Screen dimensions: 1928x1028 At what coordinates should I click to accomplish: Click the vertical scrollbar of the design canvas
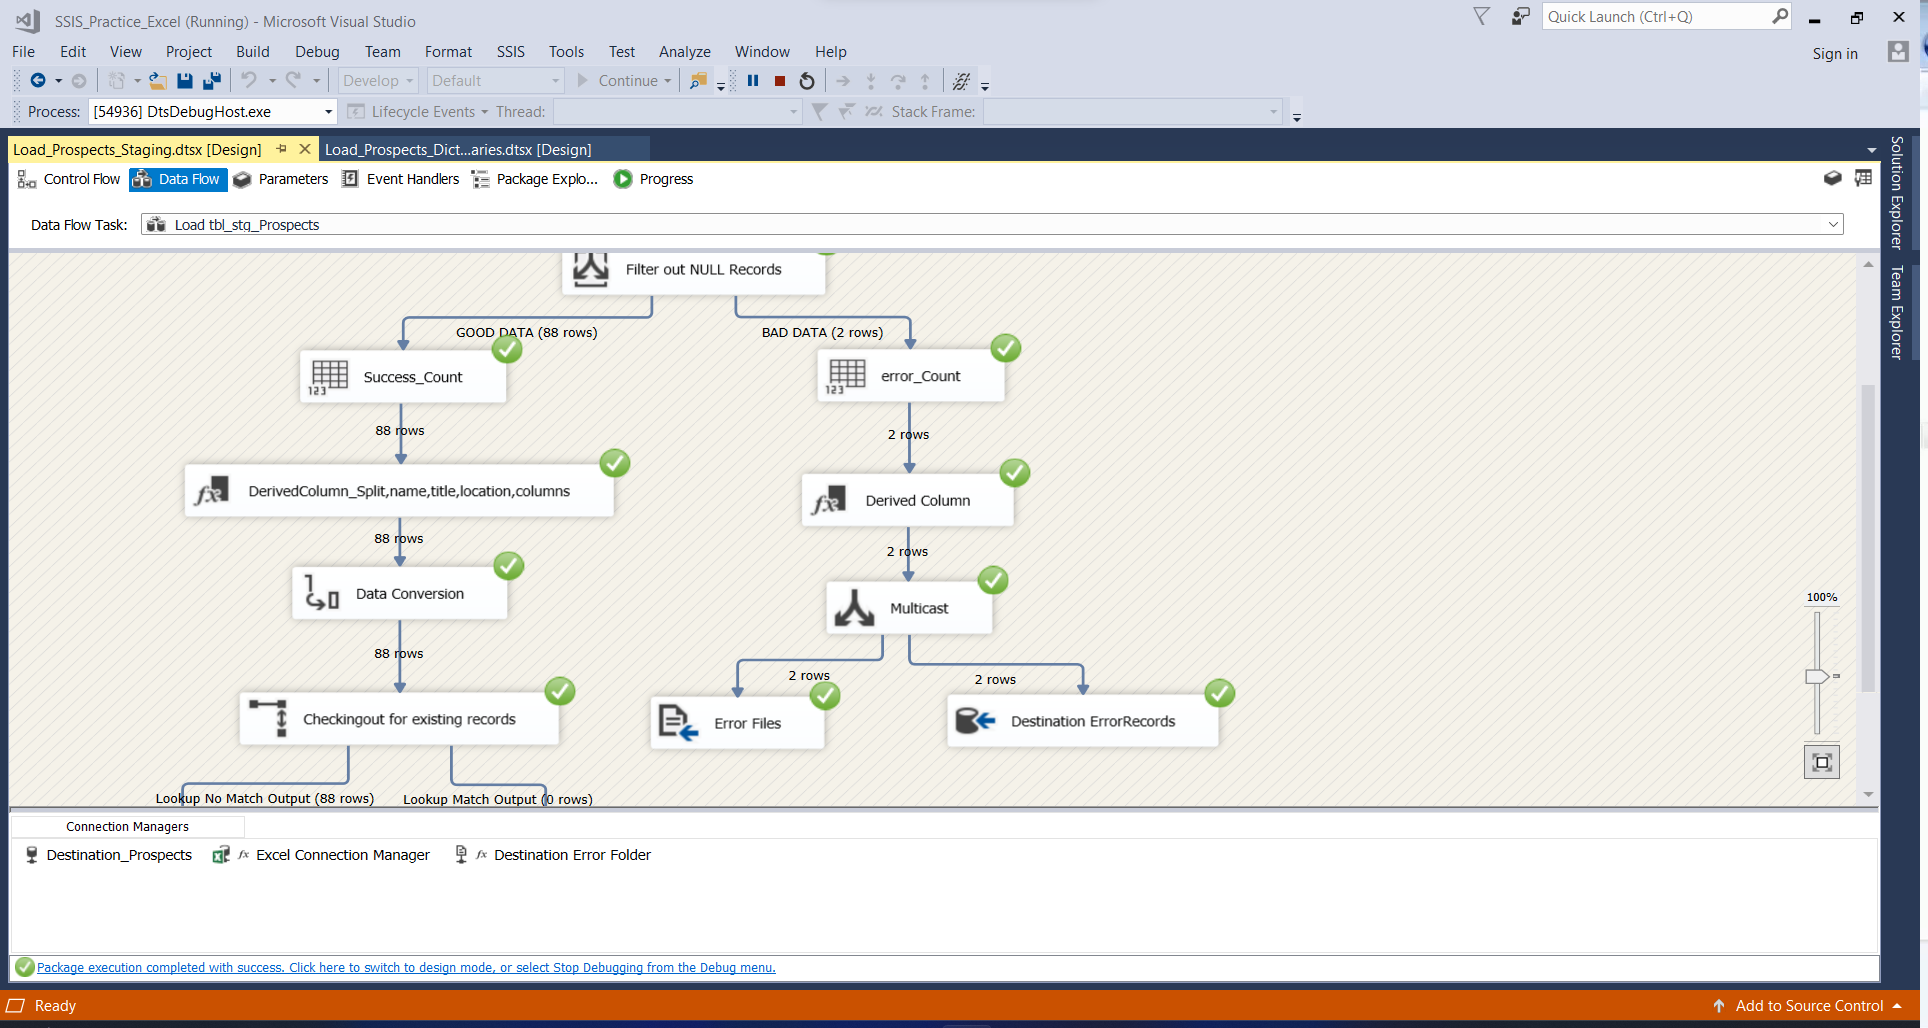coord(1868,538)
